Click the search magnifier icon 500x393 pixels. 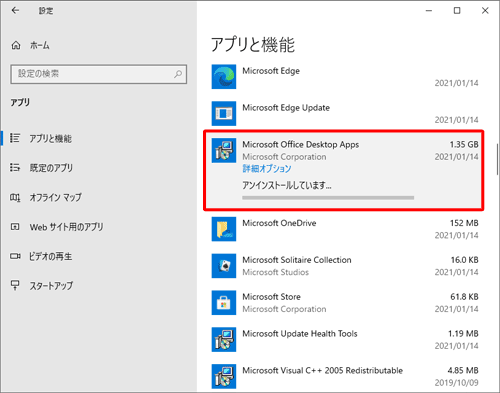click(178, 74)
